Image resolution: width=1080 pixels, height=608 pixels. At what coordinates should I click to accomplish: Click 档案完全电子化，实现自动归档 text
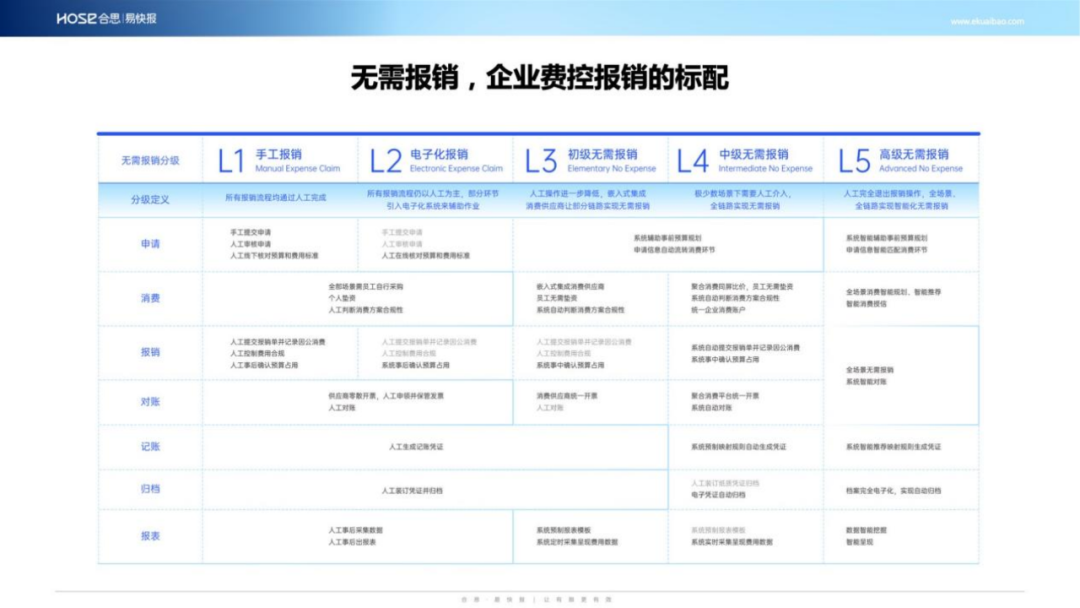point(893,491)
